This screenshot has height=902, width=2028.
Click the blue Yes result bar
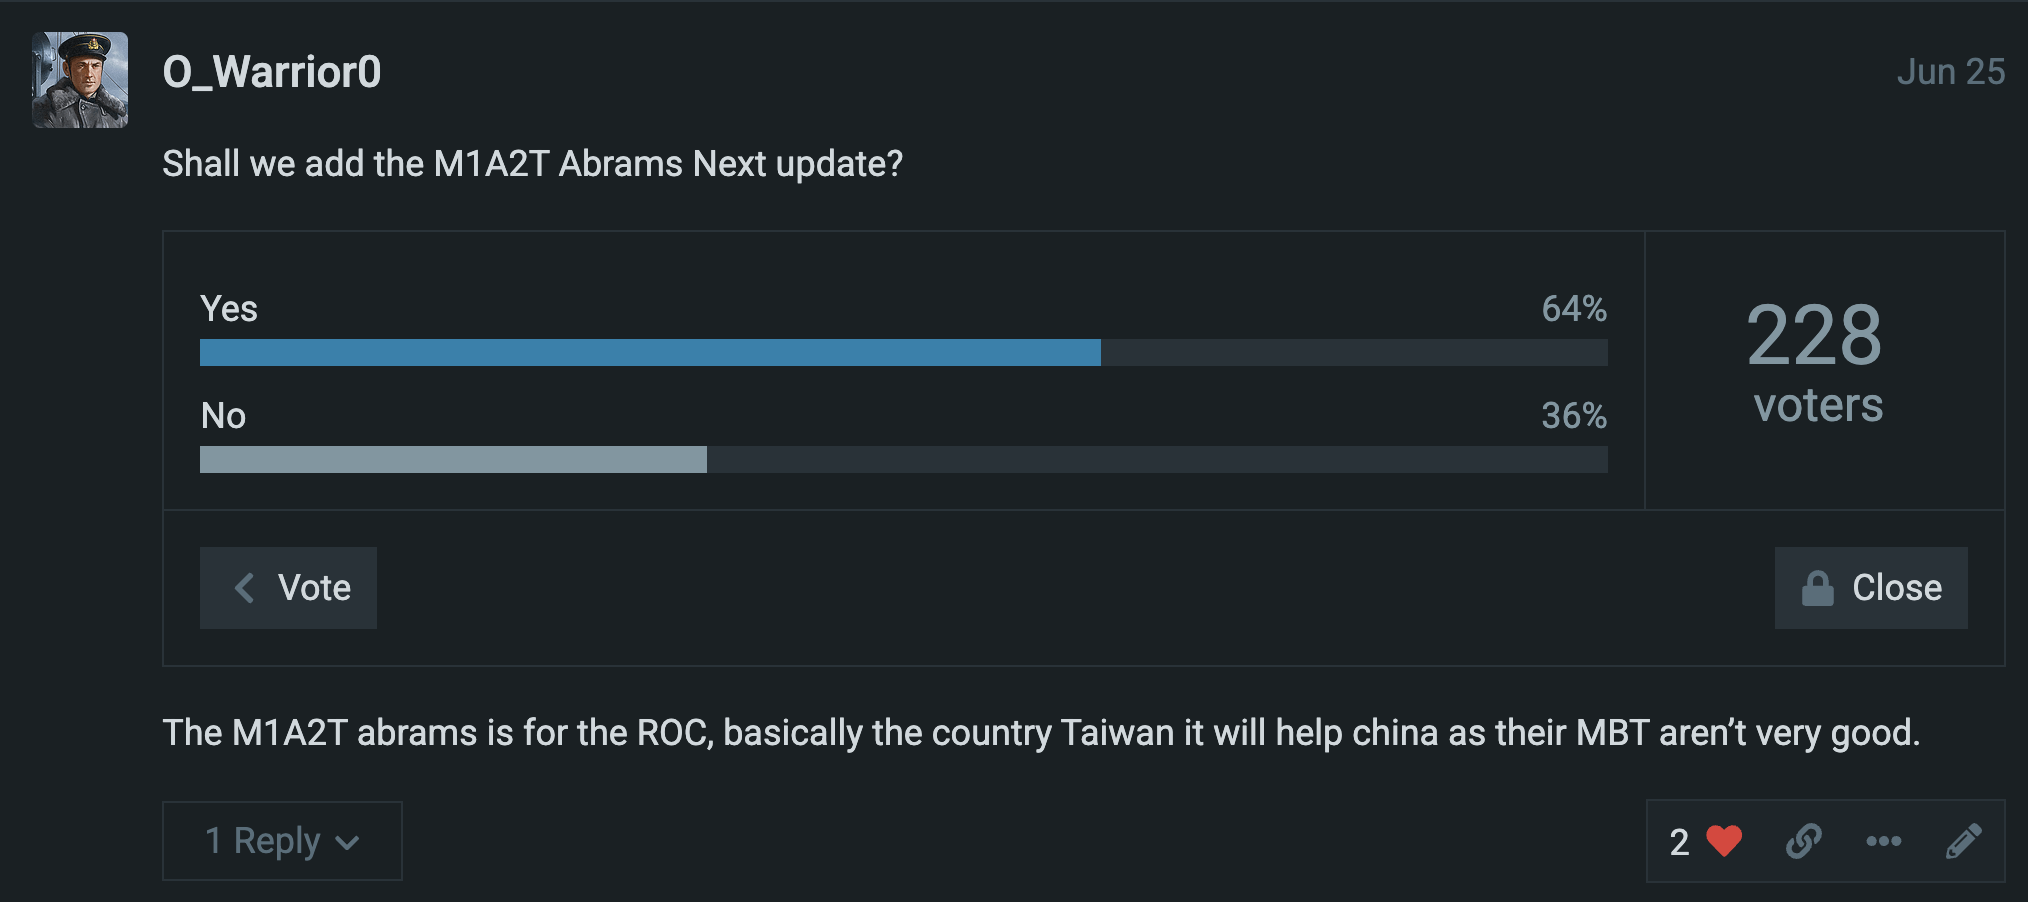coord(650,353)
